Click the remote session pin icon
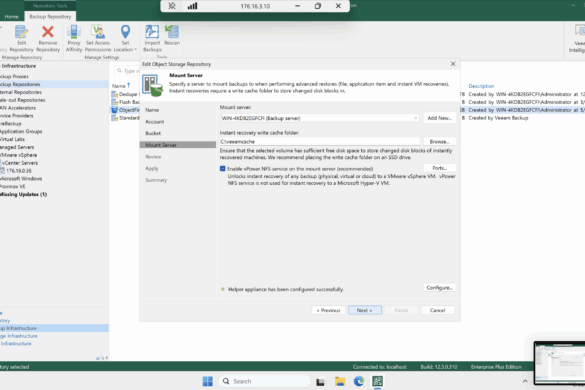The width and height of the screenshot is (585, 390). click(172, 6)
